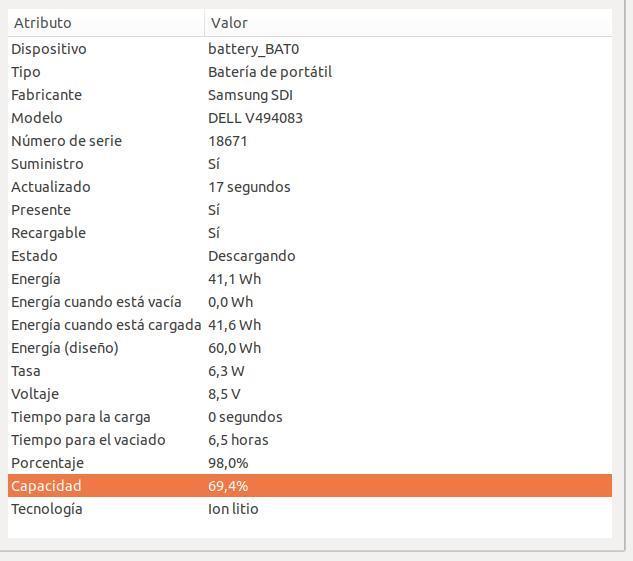Click the 6,5 horas value
The height and width of the screenshot is (561, 633).
coord(238,440)
